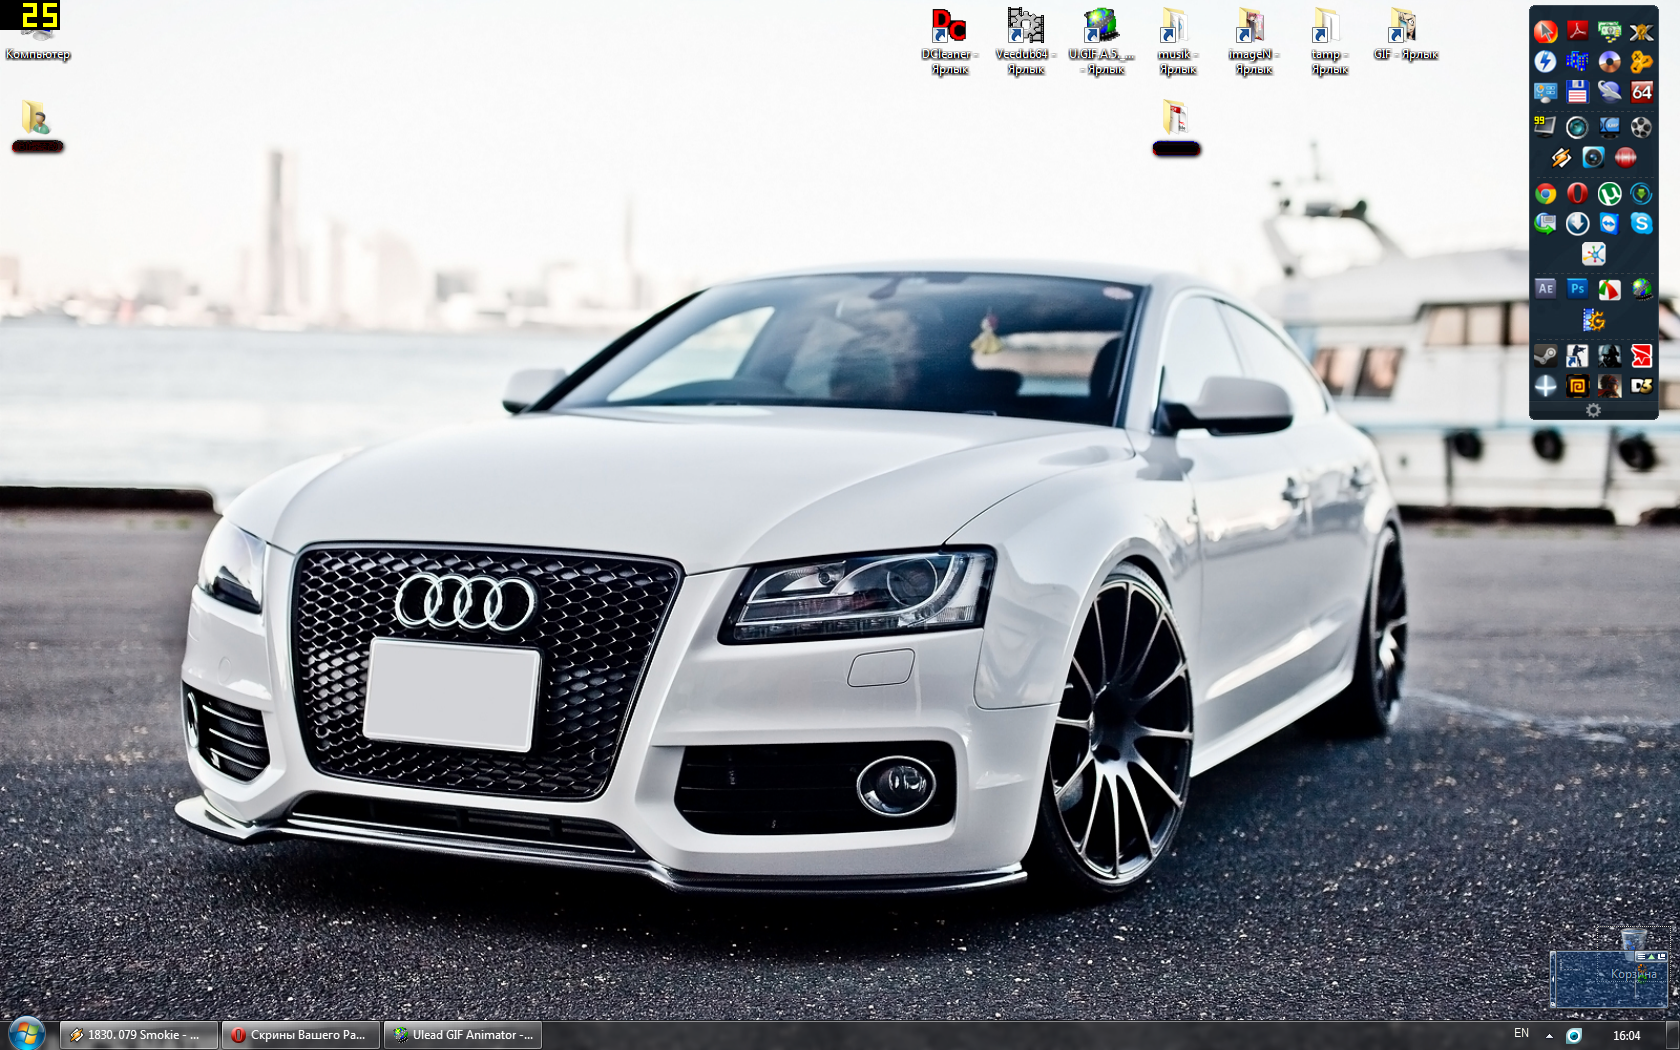Launch Fraps monitor icon showing 99

(1545, 126)
